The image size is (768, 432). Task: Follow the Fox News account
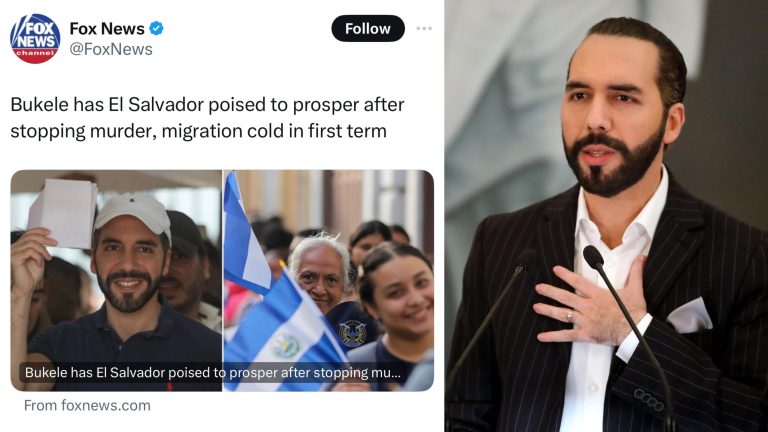pyautogui.click(x=368, y=28)
